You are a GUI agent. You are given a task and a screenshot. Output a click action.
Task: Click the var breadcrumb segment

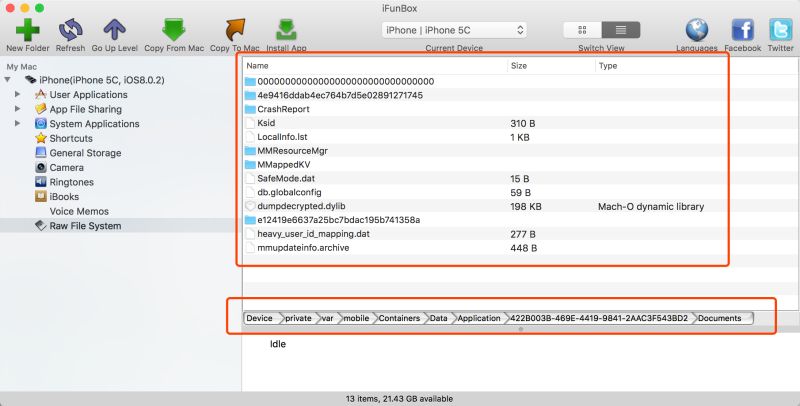328,318
